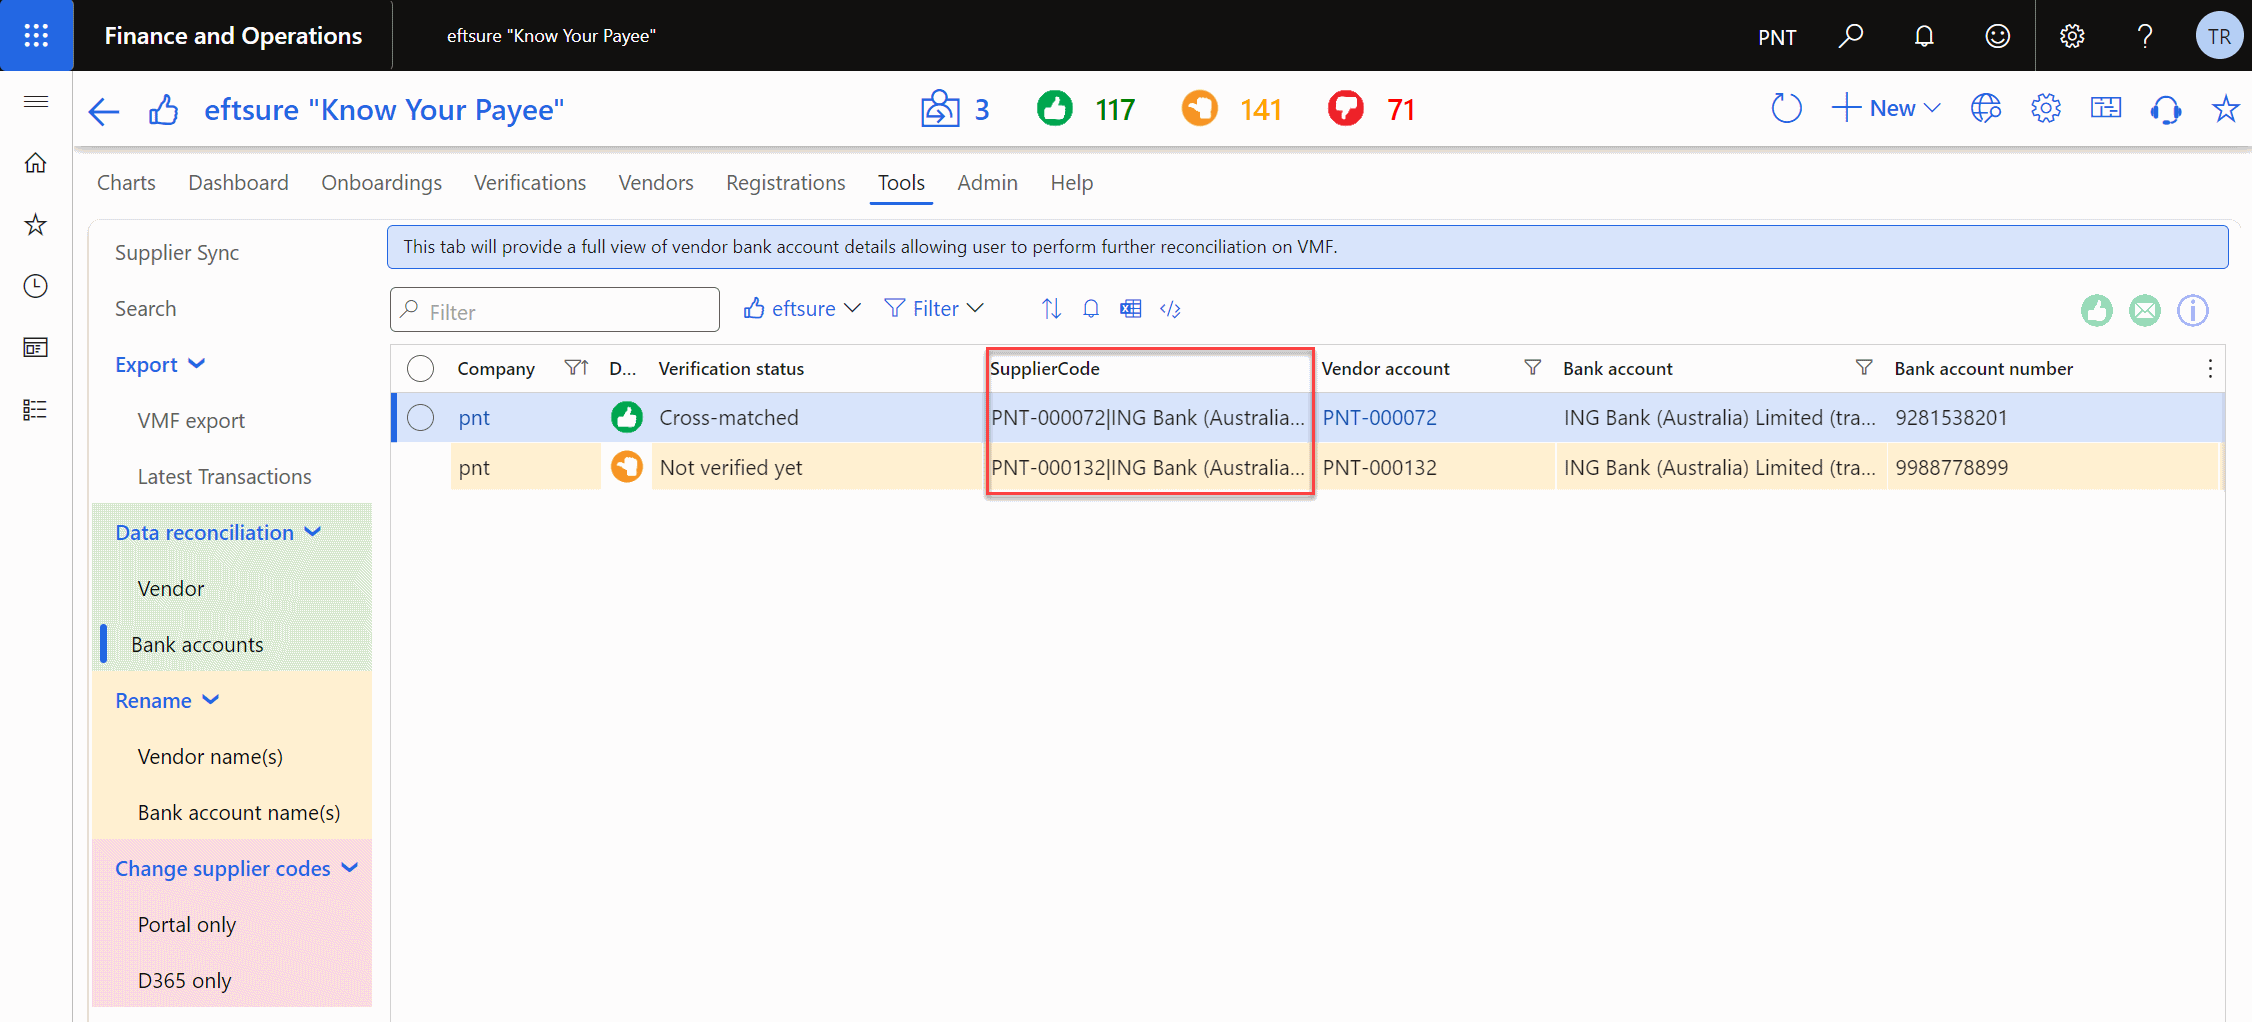Open the New dropdown menu
The height and width of the screenshot is (1022, 2252).
(1887, 109)
